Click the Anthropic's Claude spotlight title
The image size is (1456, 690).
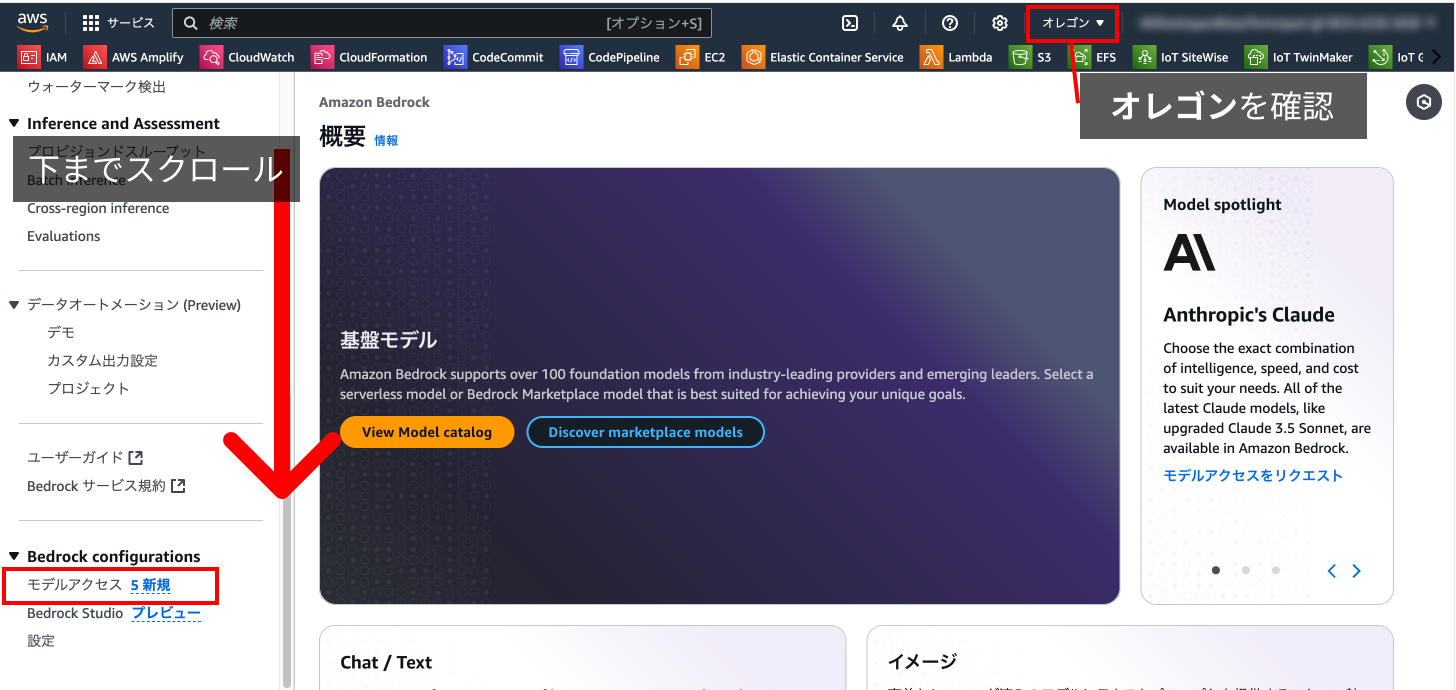click(1249, 315)
